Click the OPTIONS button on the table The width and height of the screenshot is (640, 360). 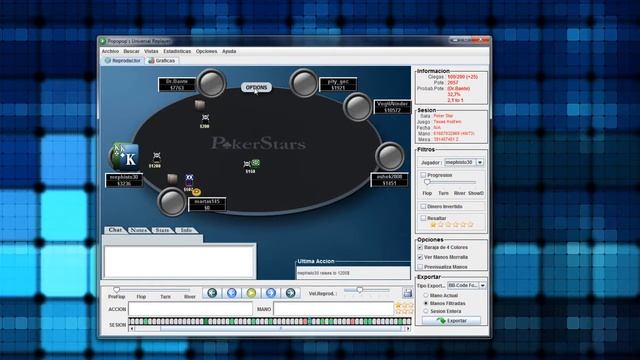(256, 87)
